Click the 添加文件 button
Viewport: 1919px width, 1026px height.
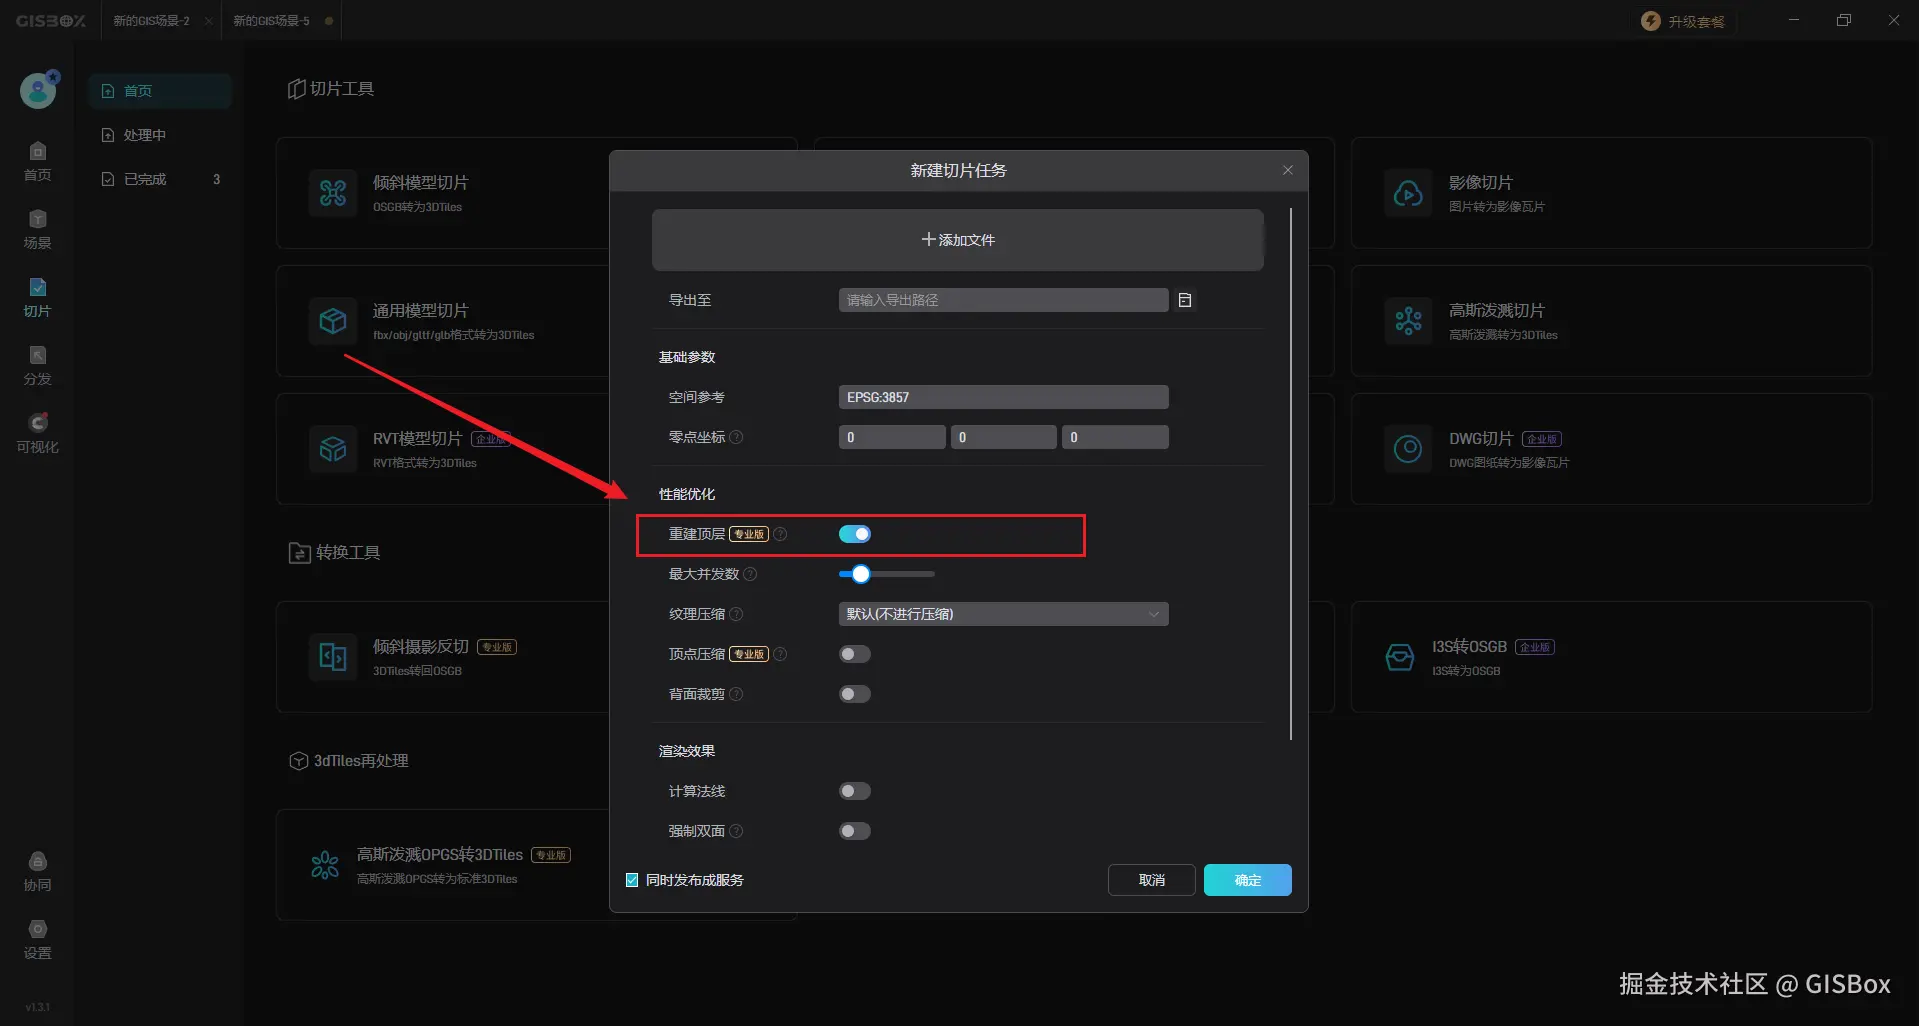pos(958,240)
